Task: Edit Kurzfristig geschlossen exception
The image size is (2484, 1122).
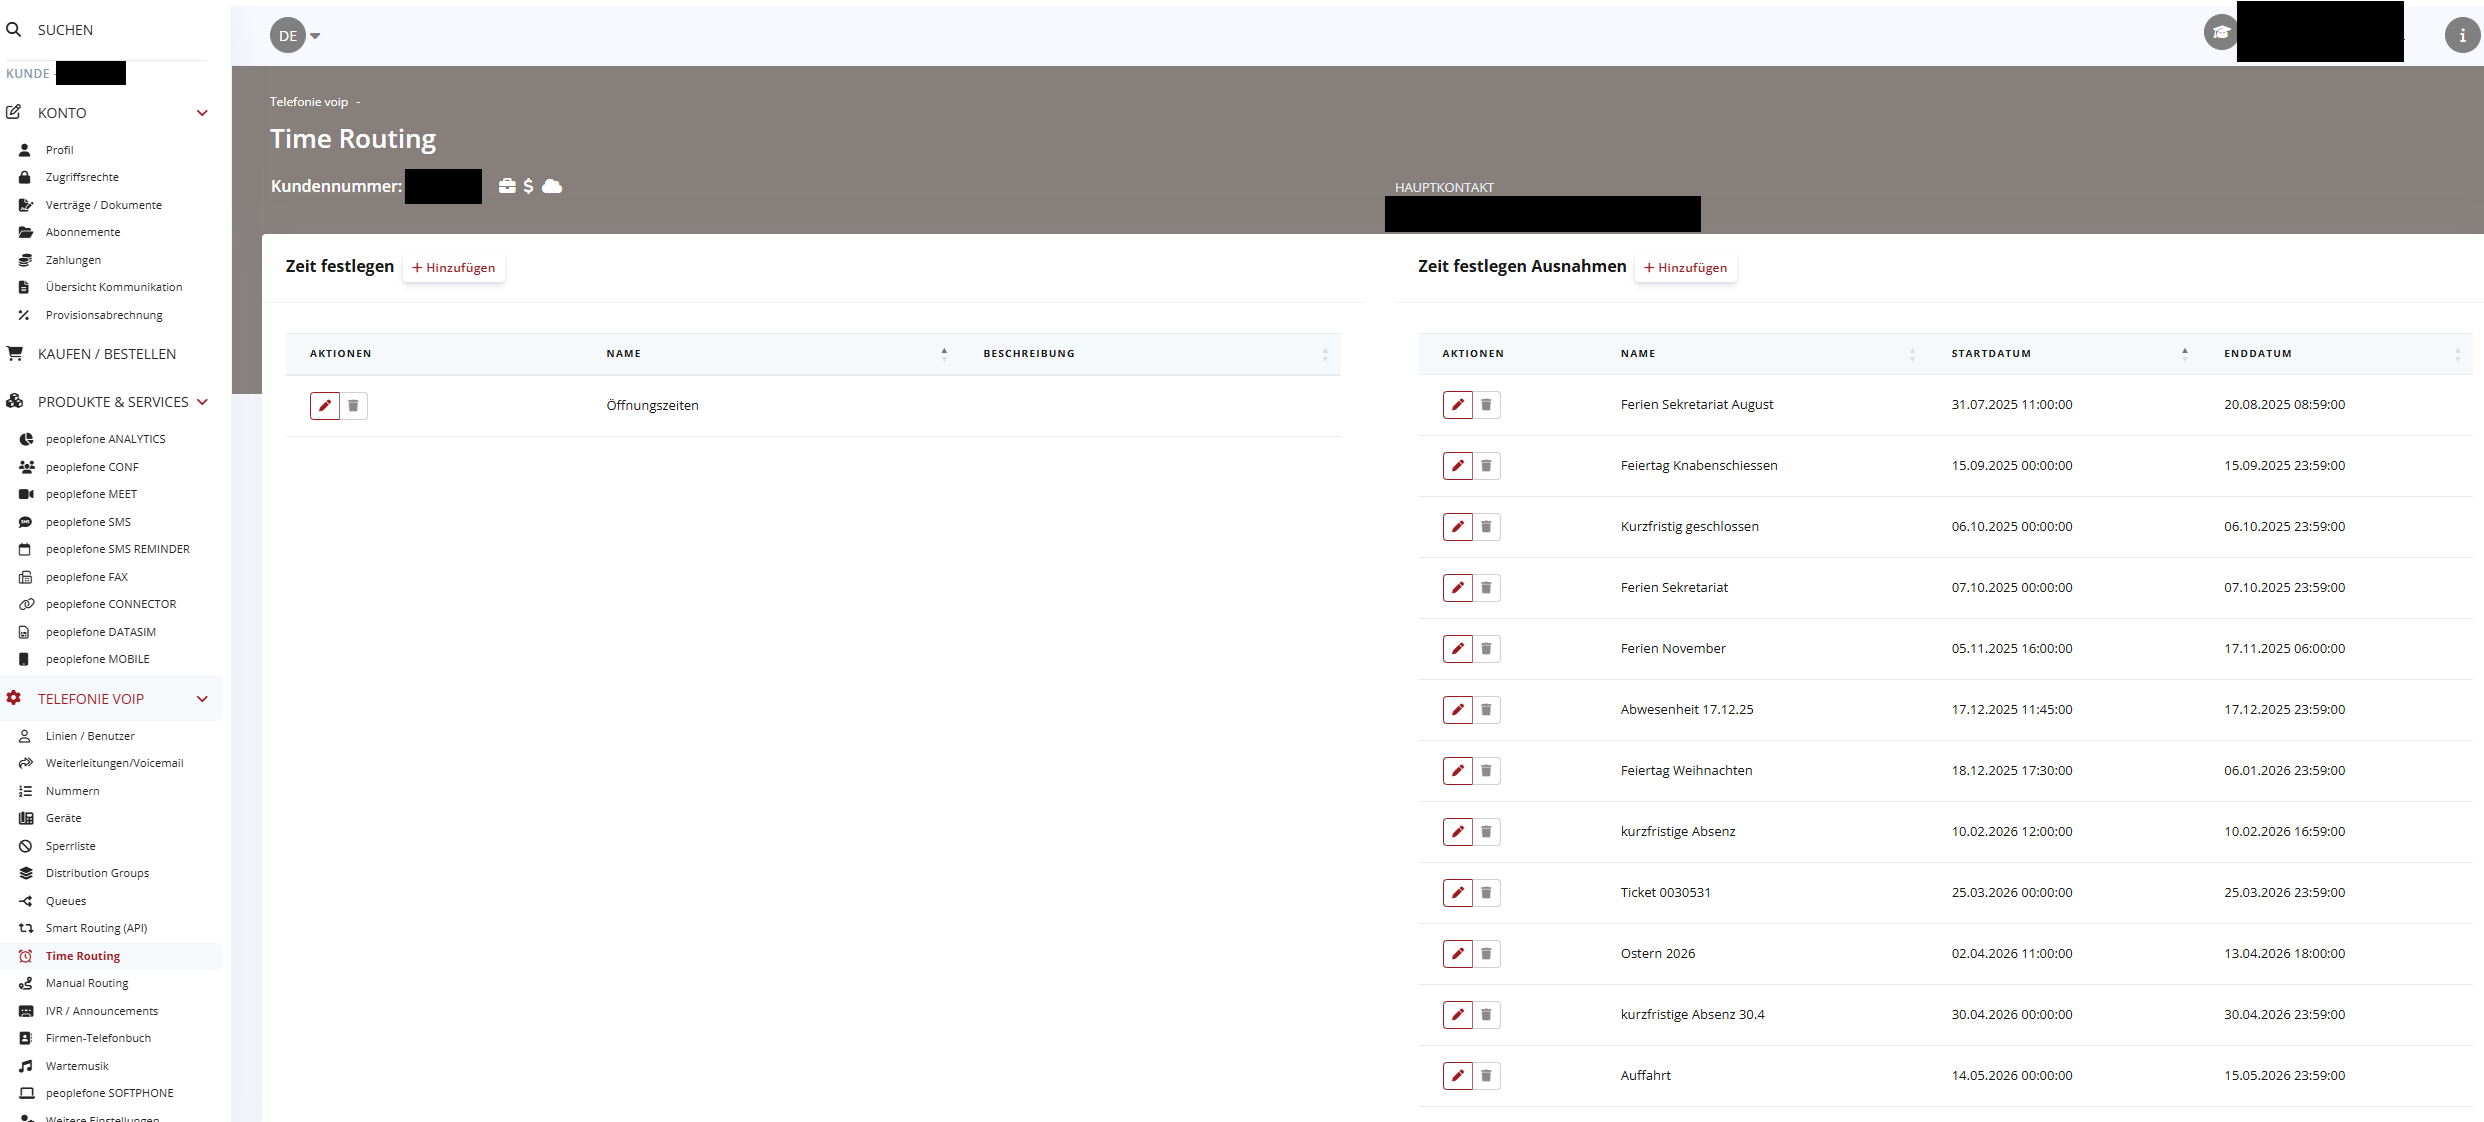Action: pyautogui.click(x=1458, y=527)
